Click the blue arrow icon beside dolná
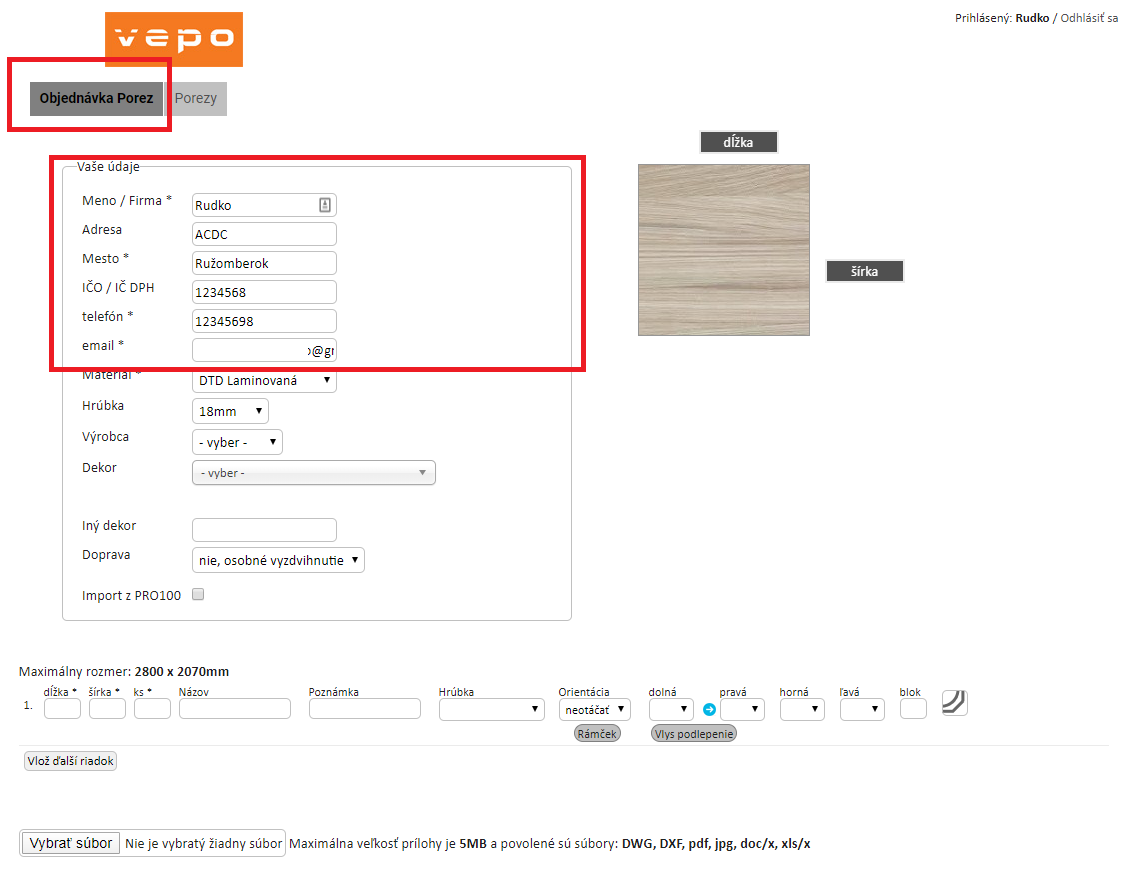The height and width of the screenshot is (873, 1129). click(x=709, y=709)
